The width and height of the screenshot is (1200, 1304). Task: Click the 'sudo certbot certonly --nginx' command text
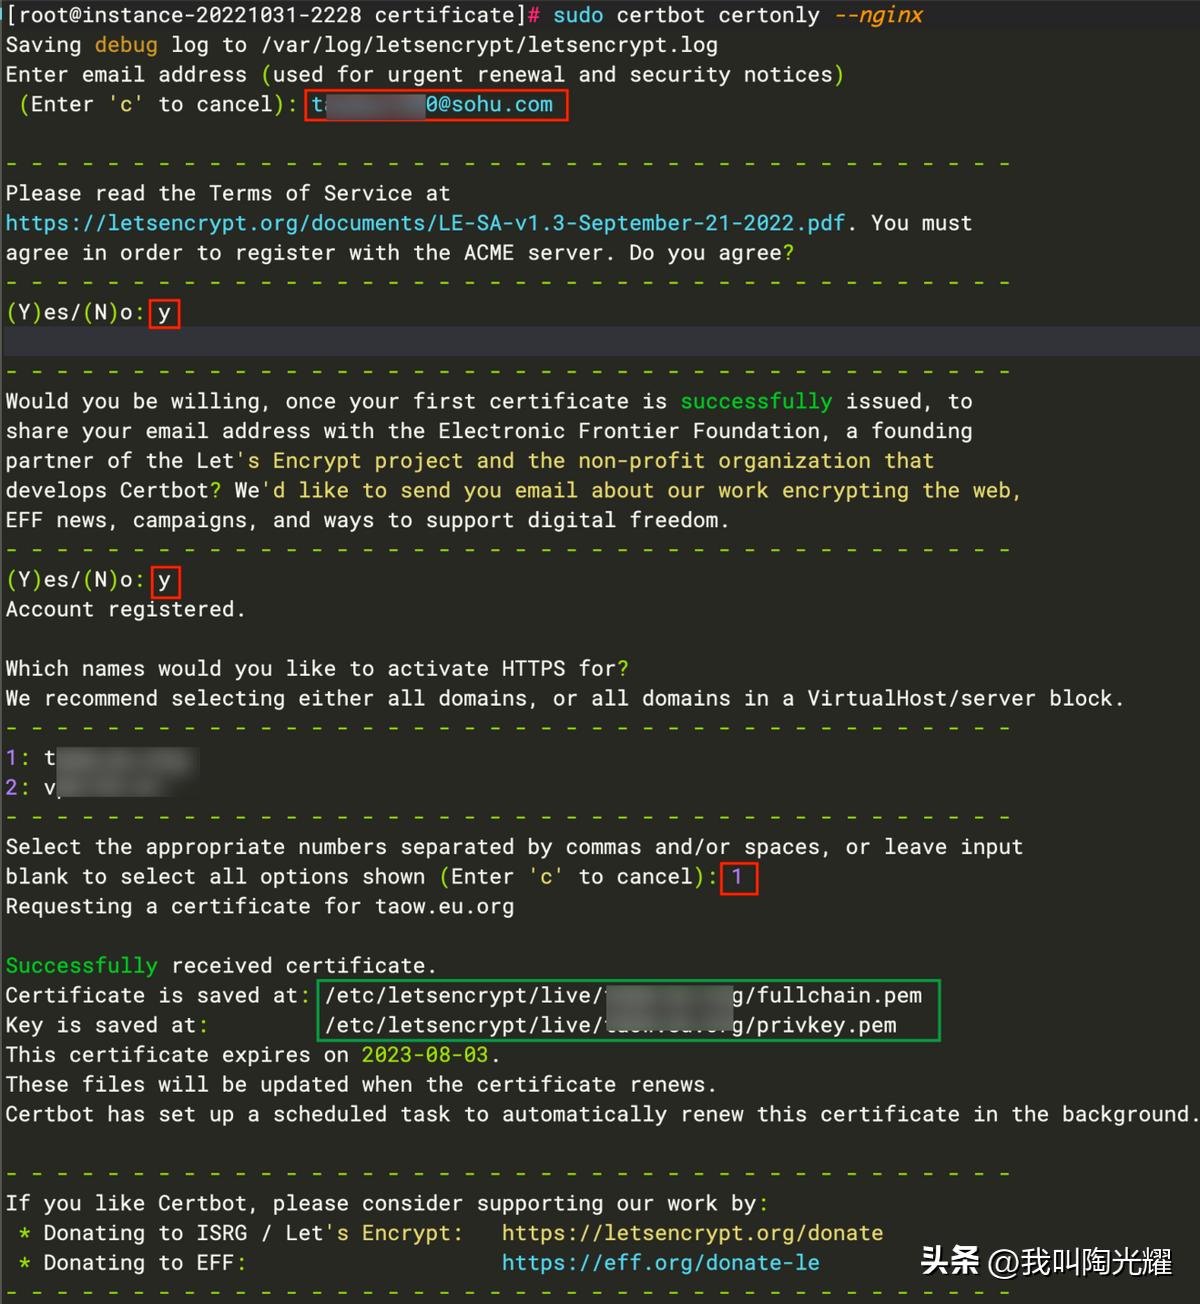738,15
